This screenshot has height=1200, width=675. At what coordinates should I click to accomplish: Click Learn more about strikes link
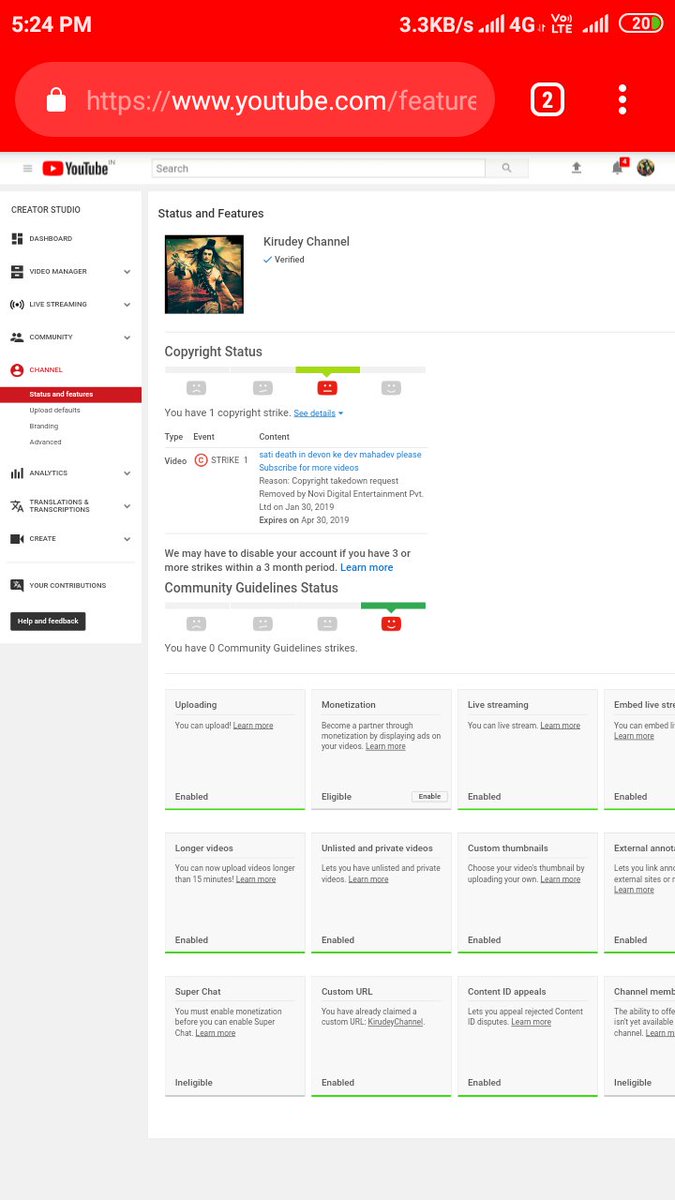coord(367,567)
